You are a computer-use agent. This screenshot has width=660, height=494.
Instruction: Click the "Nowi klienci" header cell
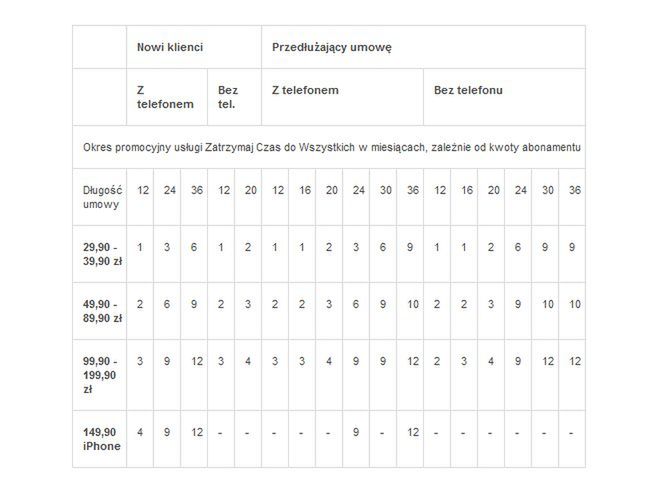pos(194,47)
